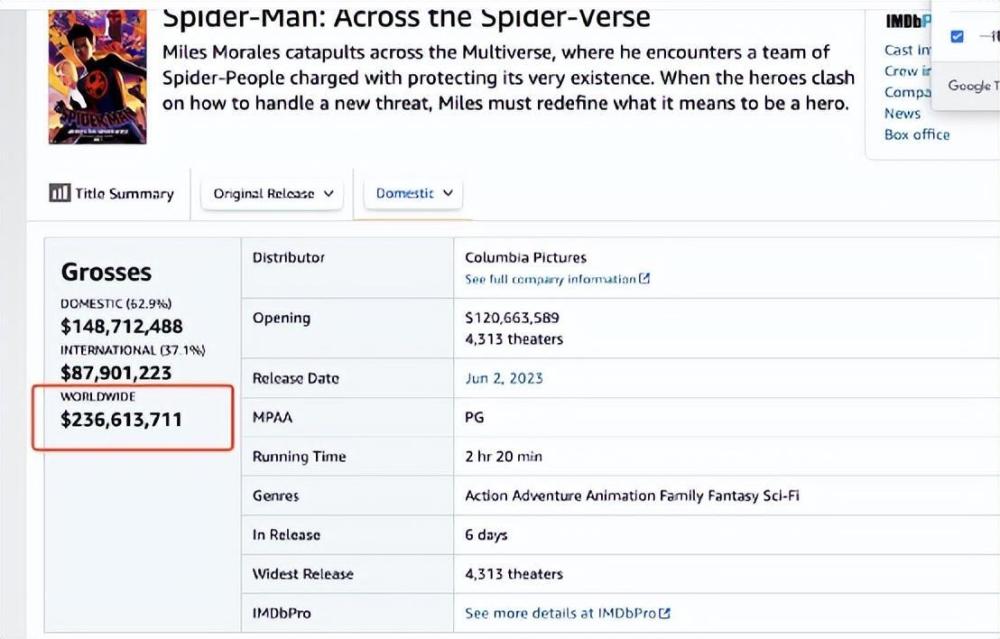Open the Cast information link

pyautogui.click(x=902, y=50)
